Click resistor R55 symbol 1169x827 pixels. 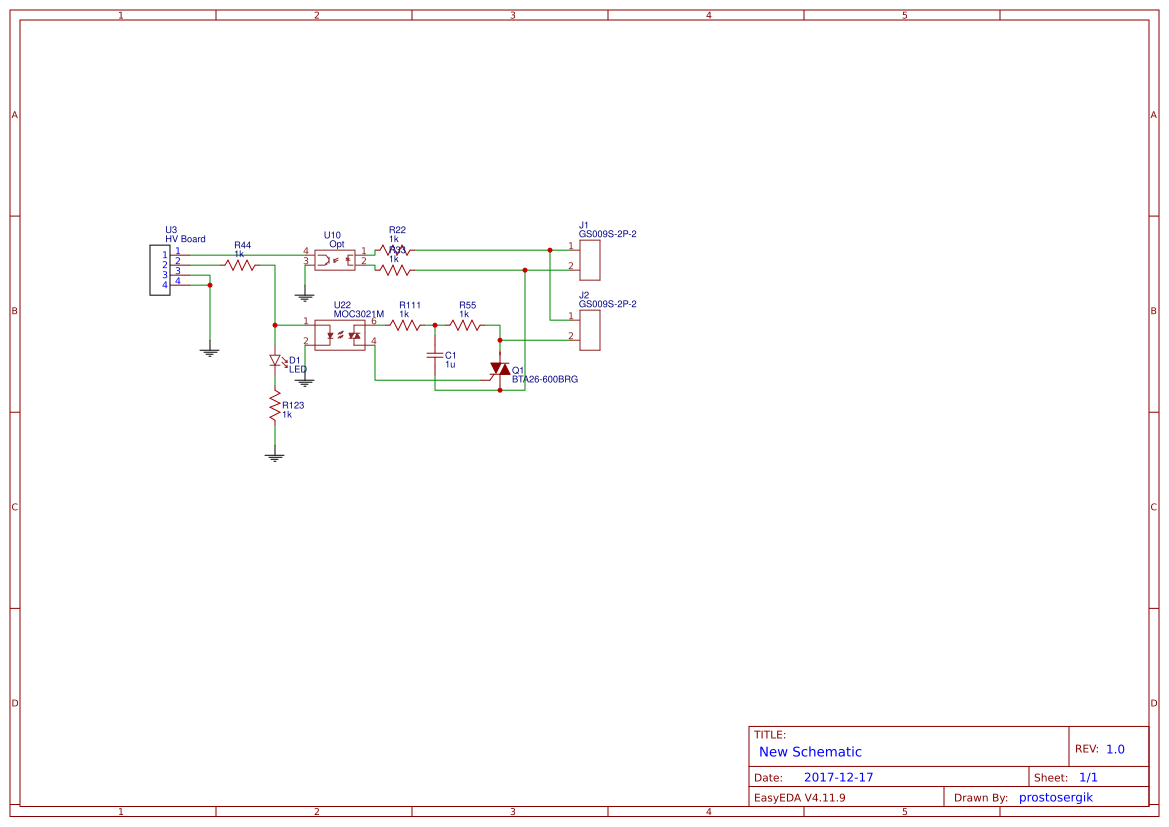[x=464, y=325]
